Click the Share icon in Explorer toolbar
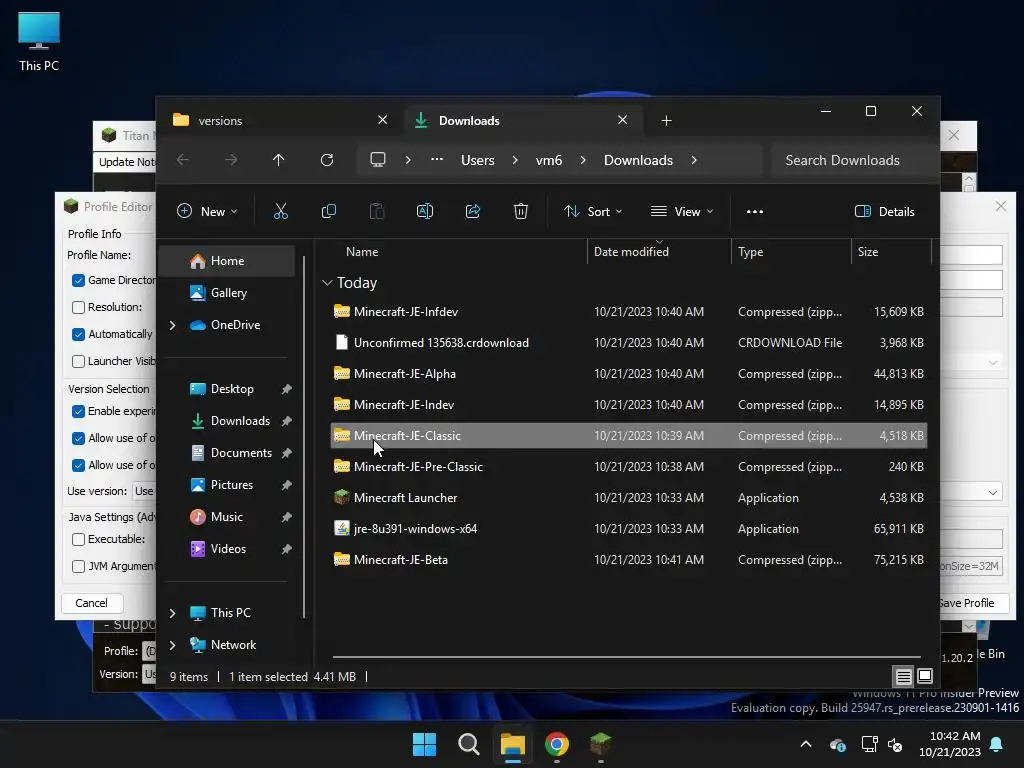 point(473,211)
